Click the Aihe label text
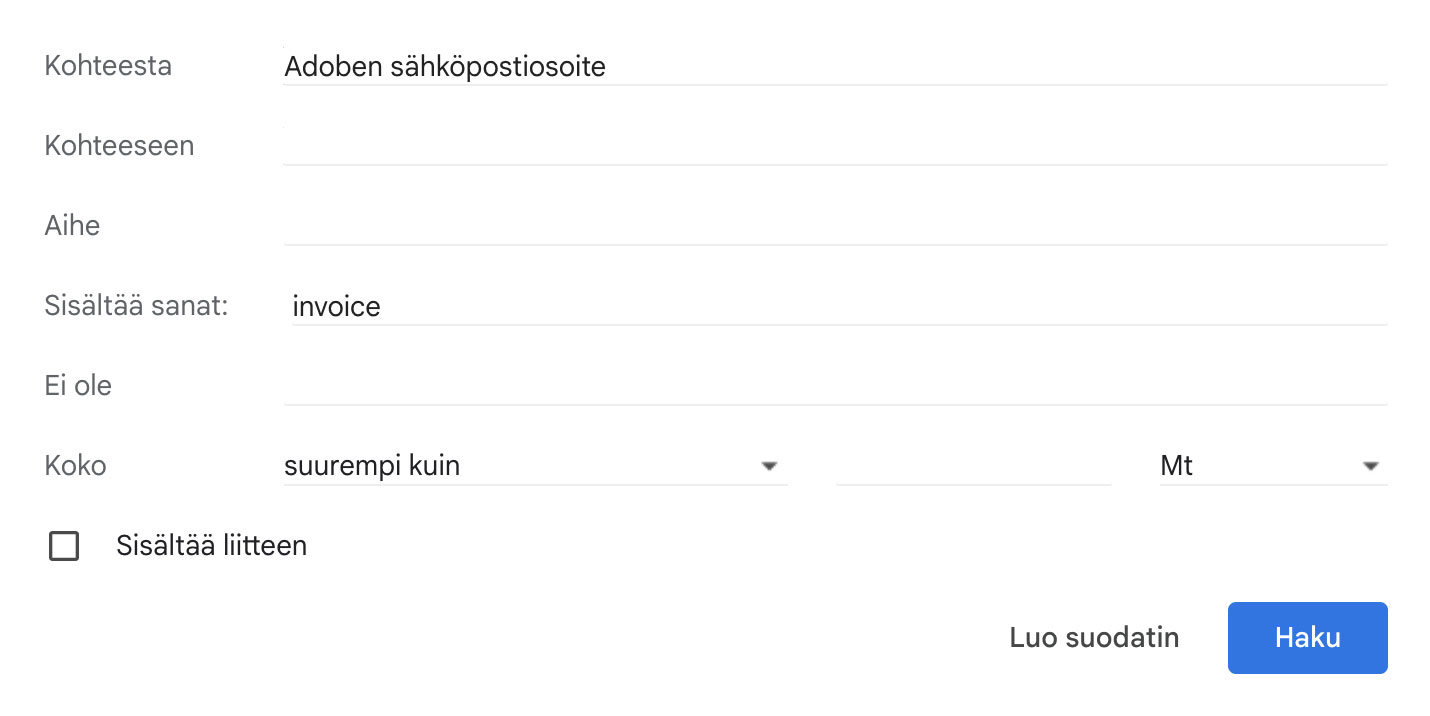1430x716 pixels. tap(72, 226)
